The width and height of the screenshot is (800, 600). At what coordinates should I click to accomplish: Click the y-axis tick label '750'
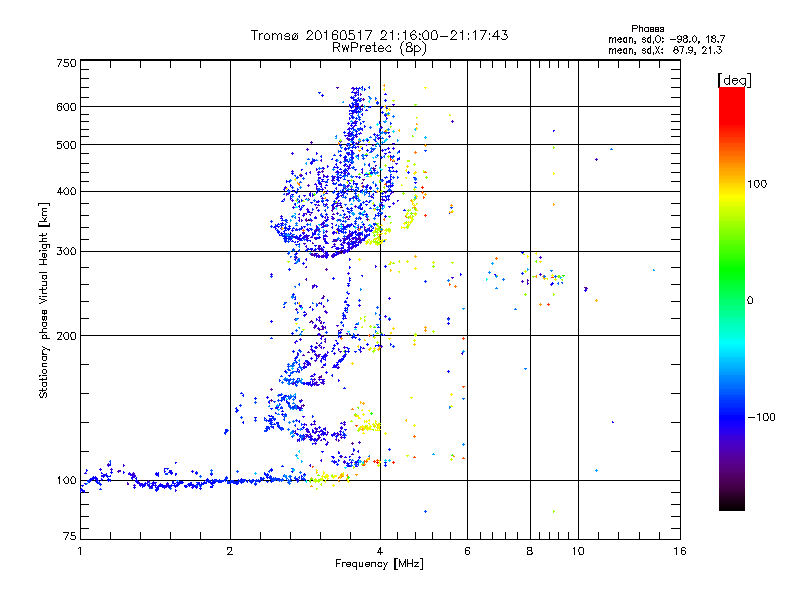pyautogui.click(x=66, y=63)
